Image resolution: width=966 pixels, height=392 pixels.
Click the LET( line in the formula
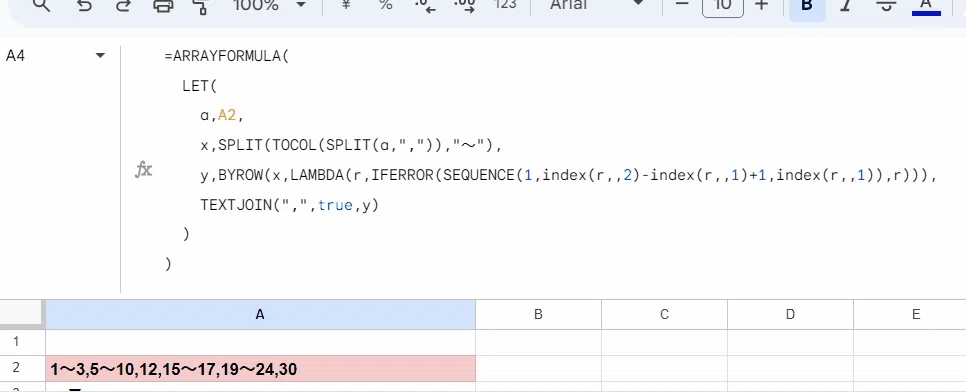200,86
